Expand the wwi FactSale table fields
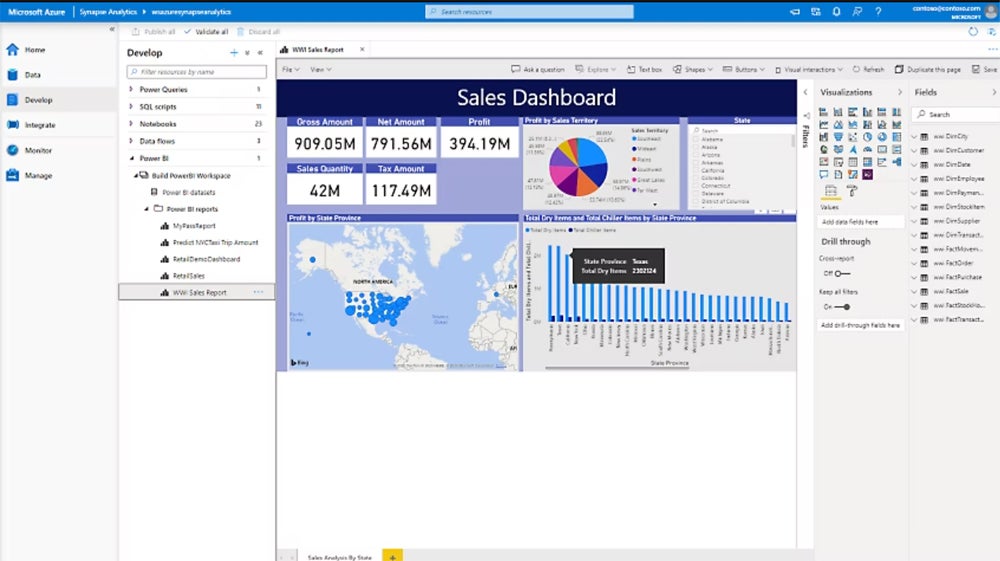 (914, 291)
